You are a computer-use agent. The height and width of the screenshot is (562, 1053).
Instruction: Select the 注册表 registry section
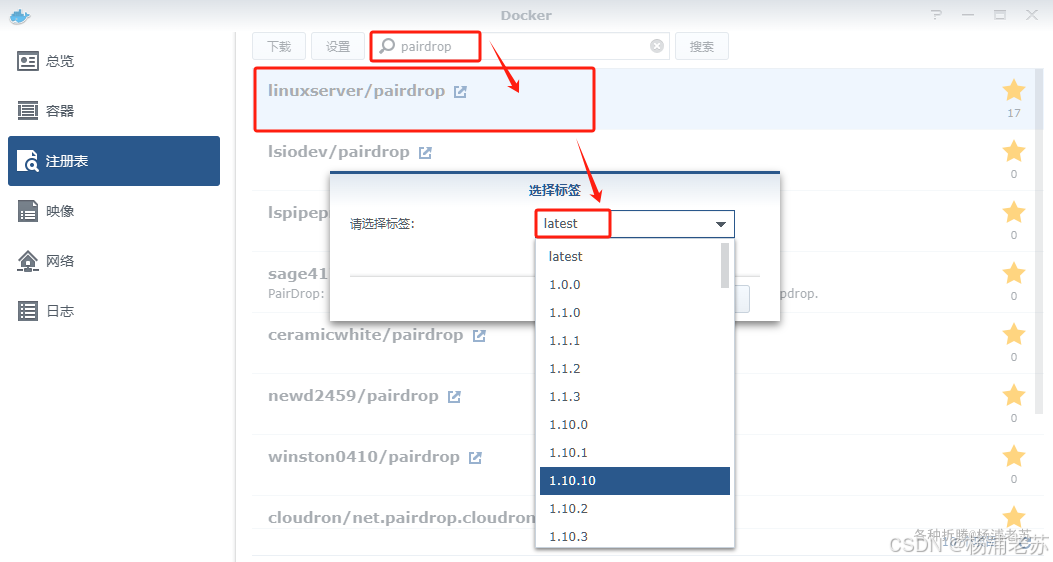113,161
